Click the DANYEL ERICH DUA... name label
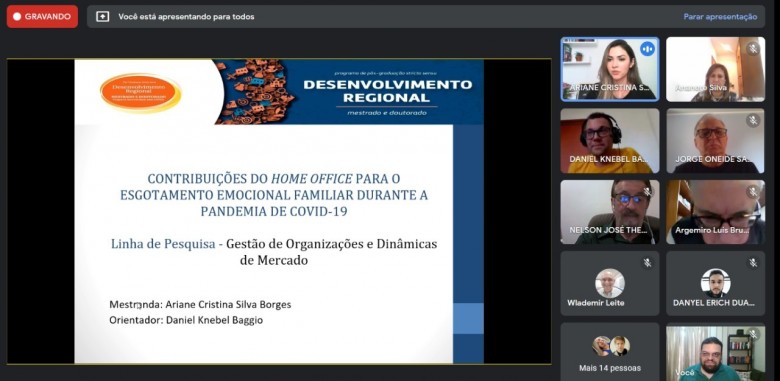Image resolution: width=780 pixels, height=381 pixels. 713,302
